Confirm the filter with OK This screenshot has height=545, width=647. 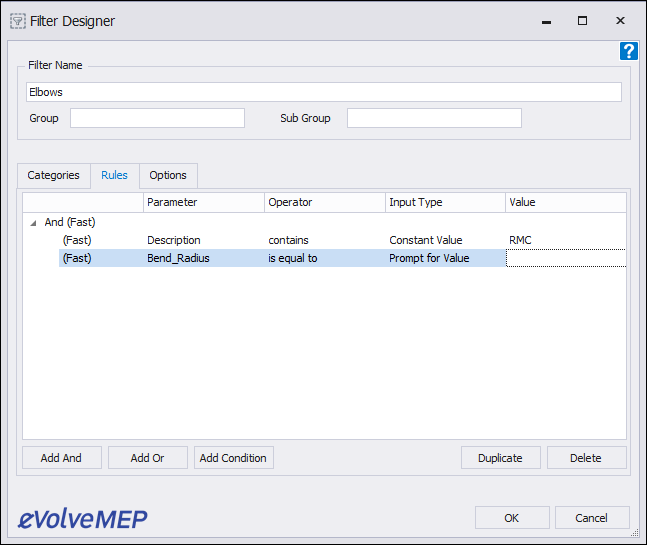[x=512, y=517]
